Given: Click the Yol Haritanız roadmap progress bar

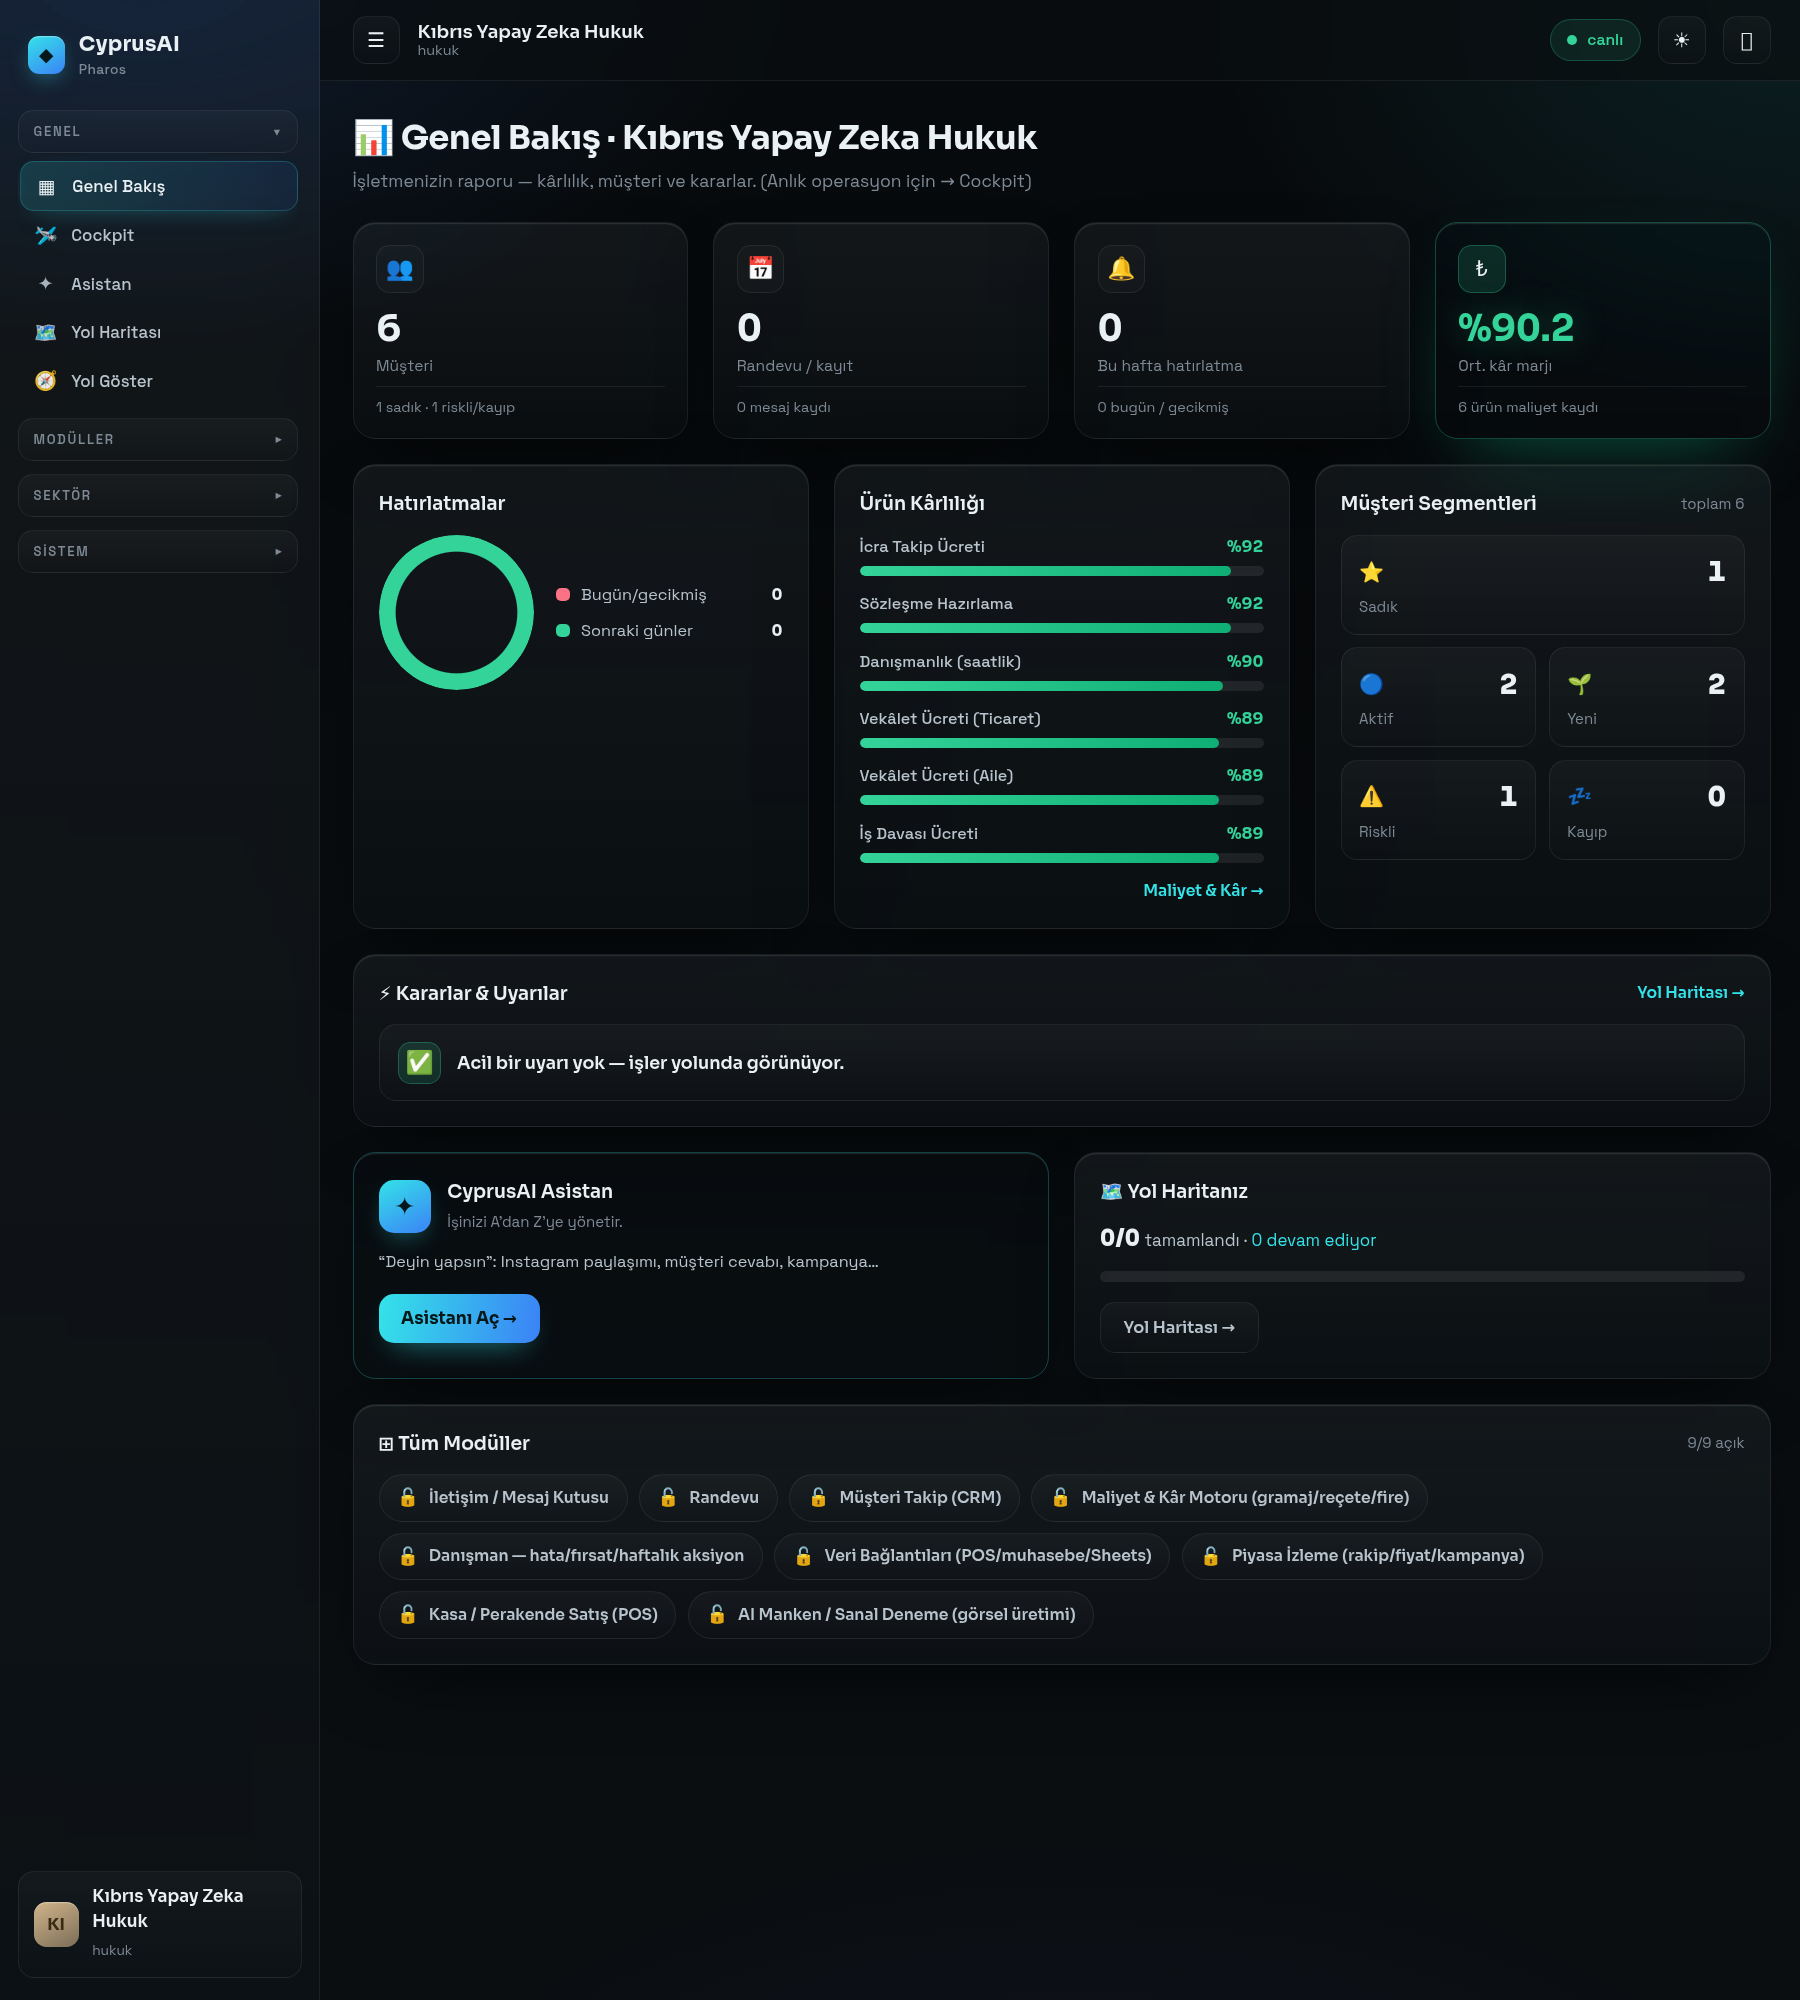Looking at the screenshot, I should pyautogui.click(x=1422, y=1277).
